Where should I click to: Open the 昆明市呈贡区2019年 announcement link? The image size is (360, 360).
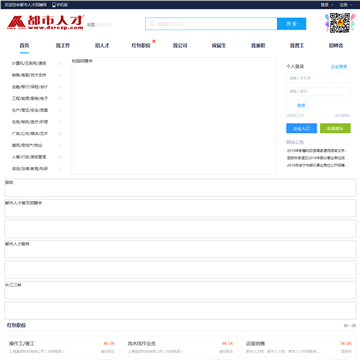point(317,158)
